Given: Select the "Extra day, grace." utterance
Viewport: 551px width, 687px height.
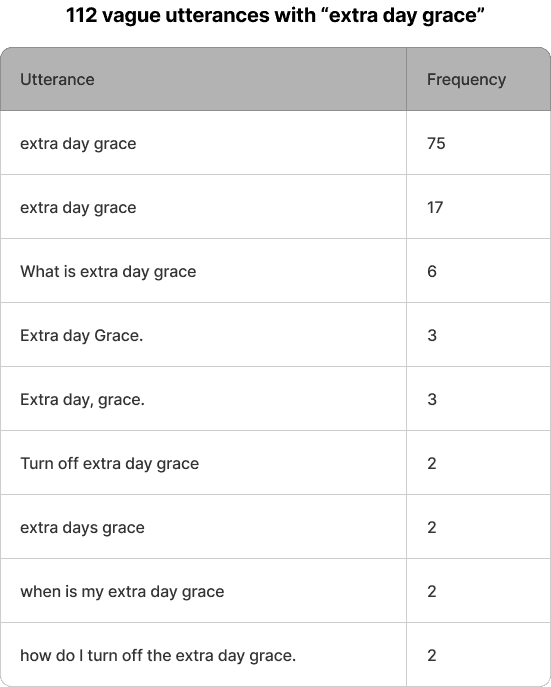Looking at the screenshot, I should coord(82,400).
